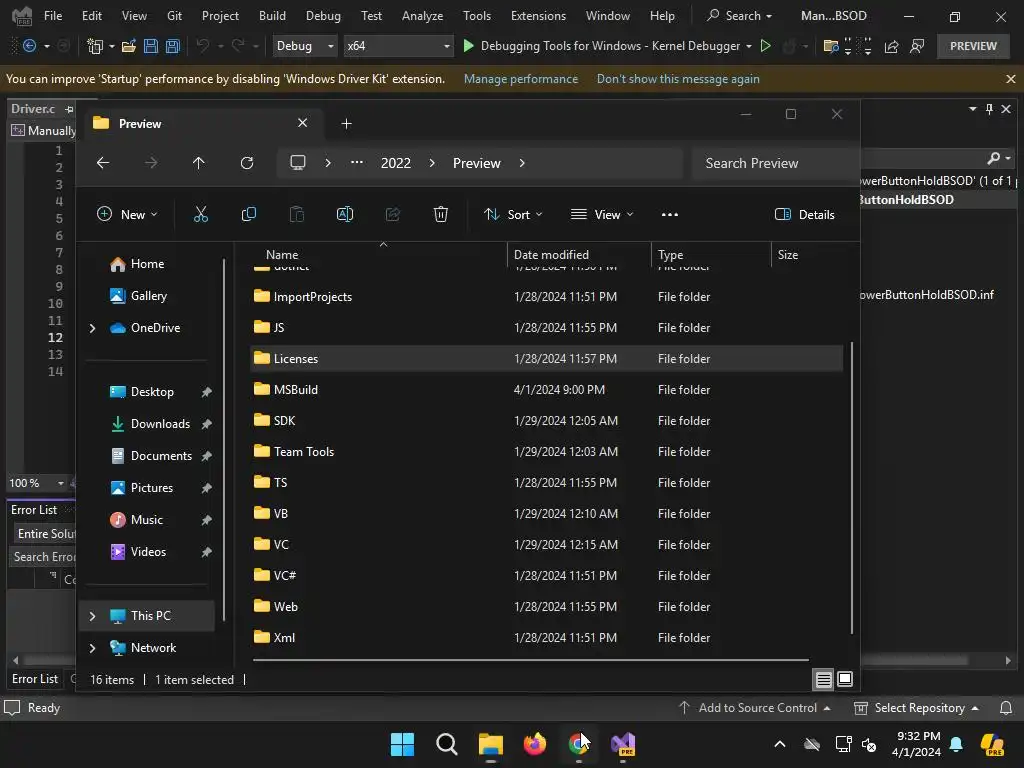Click Manage performance link

520,79
